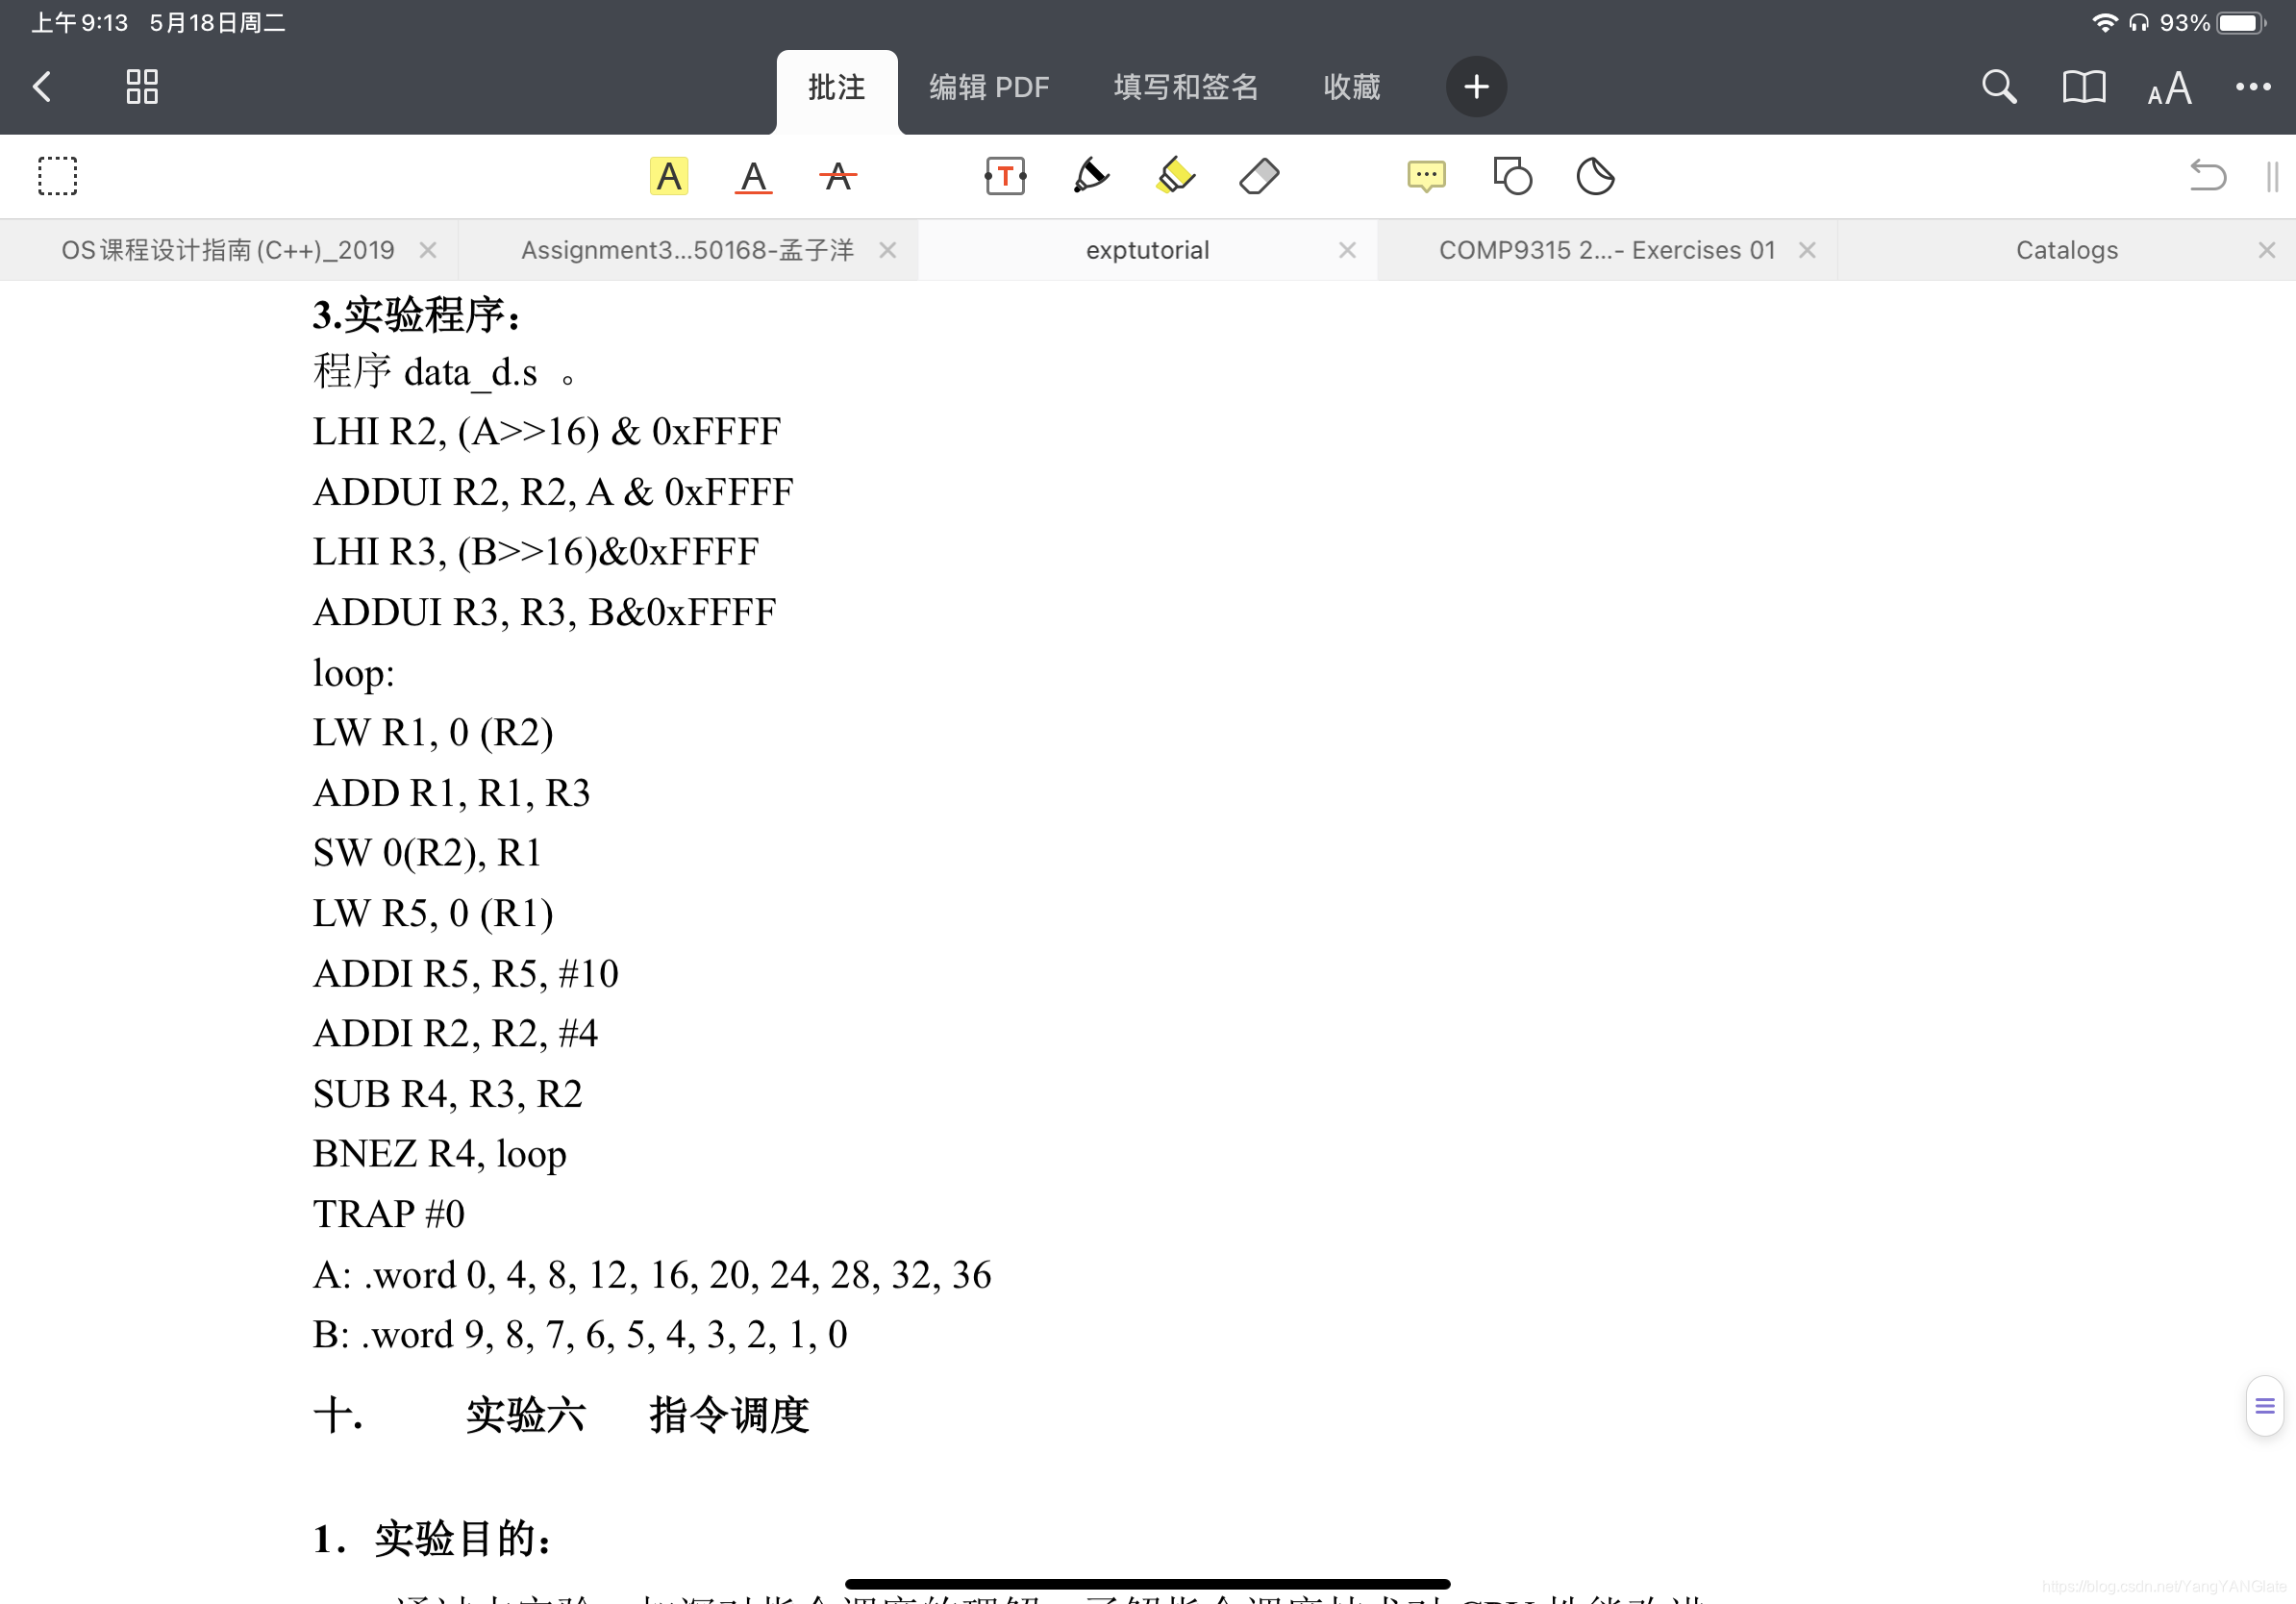Open the sticker tool
This screenshot has height=1604, width=2296.
point(1596,176)
